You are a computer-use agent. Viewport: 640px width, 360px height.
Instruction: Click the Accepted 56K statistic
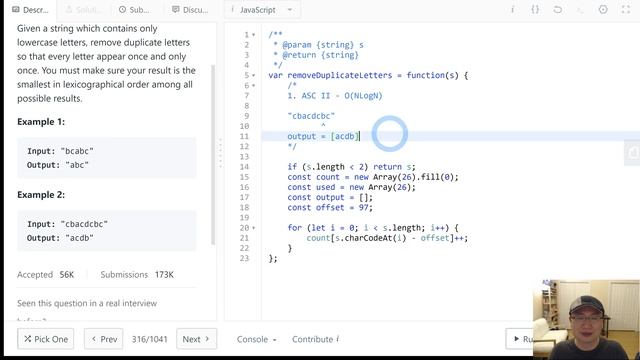coord(45,275)
